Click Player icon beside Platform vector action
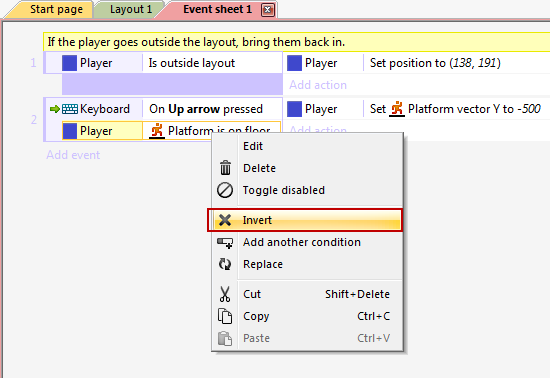 tap(294, 109)
